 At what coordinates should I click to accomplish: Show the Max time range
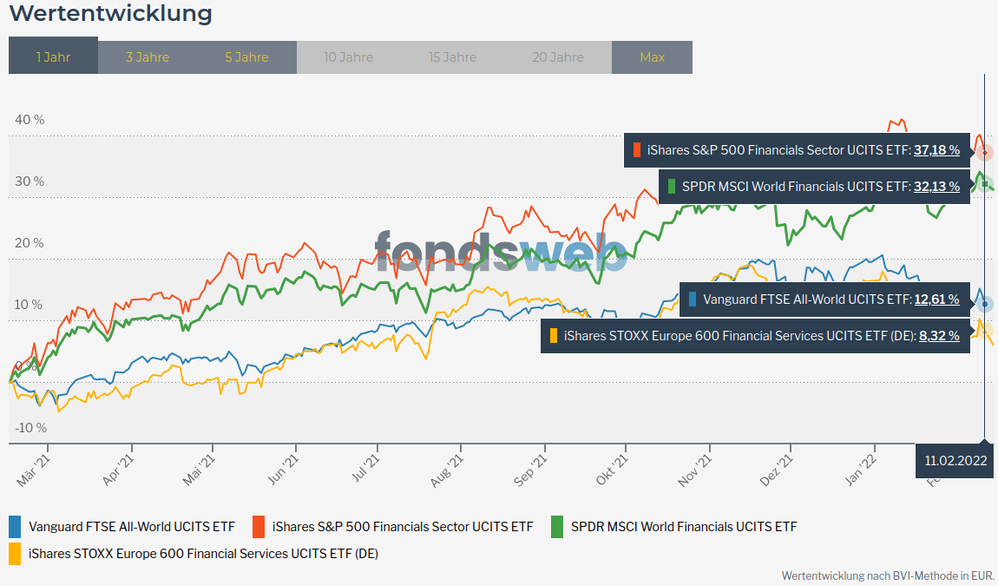click(652, 57)
